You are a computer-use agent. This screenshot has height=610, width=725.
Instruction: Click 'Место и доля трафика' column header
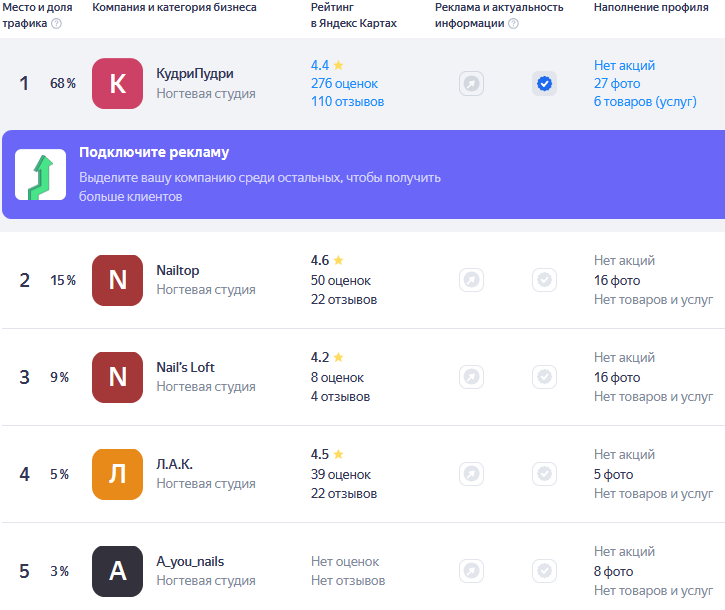tap(37, 15)
